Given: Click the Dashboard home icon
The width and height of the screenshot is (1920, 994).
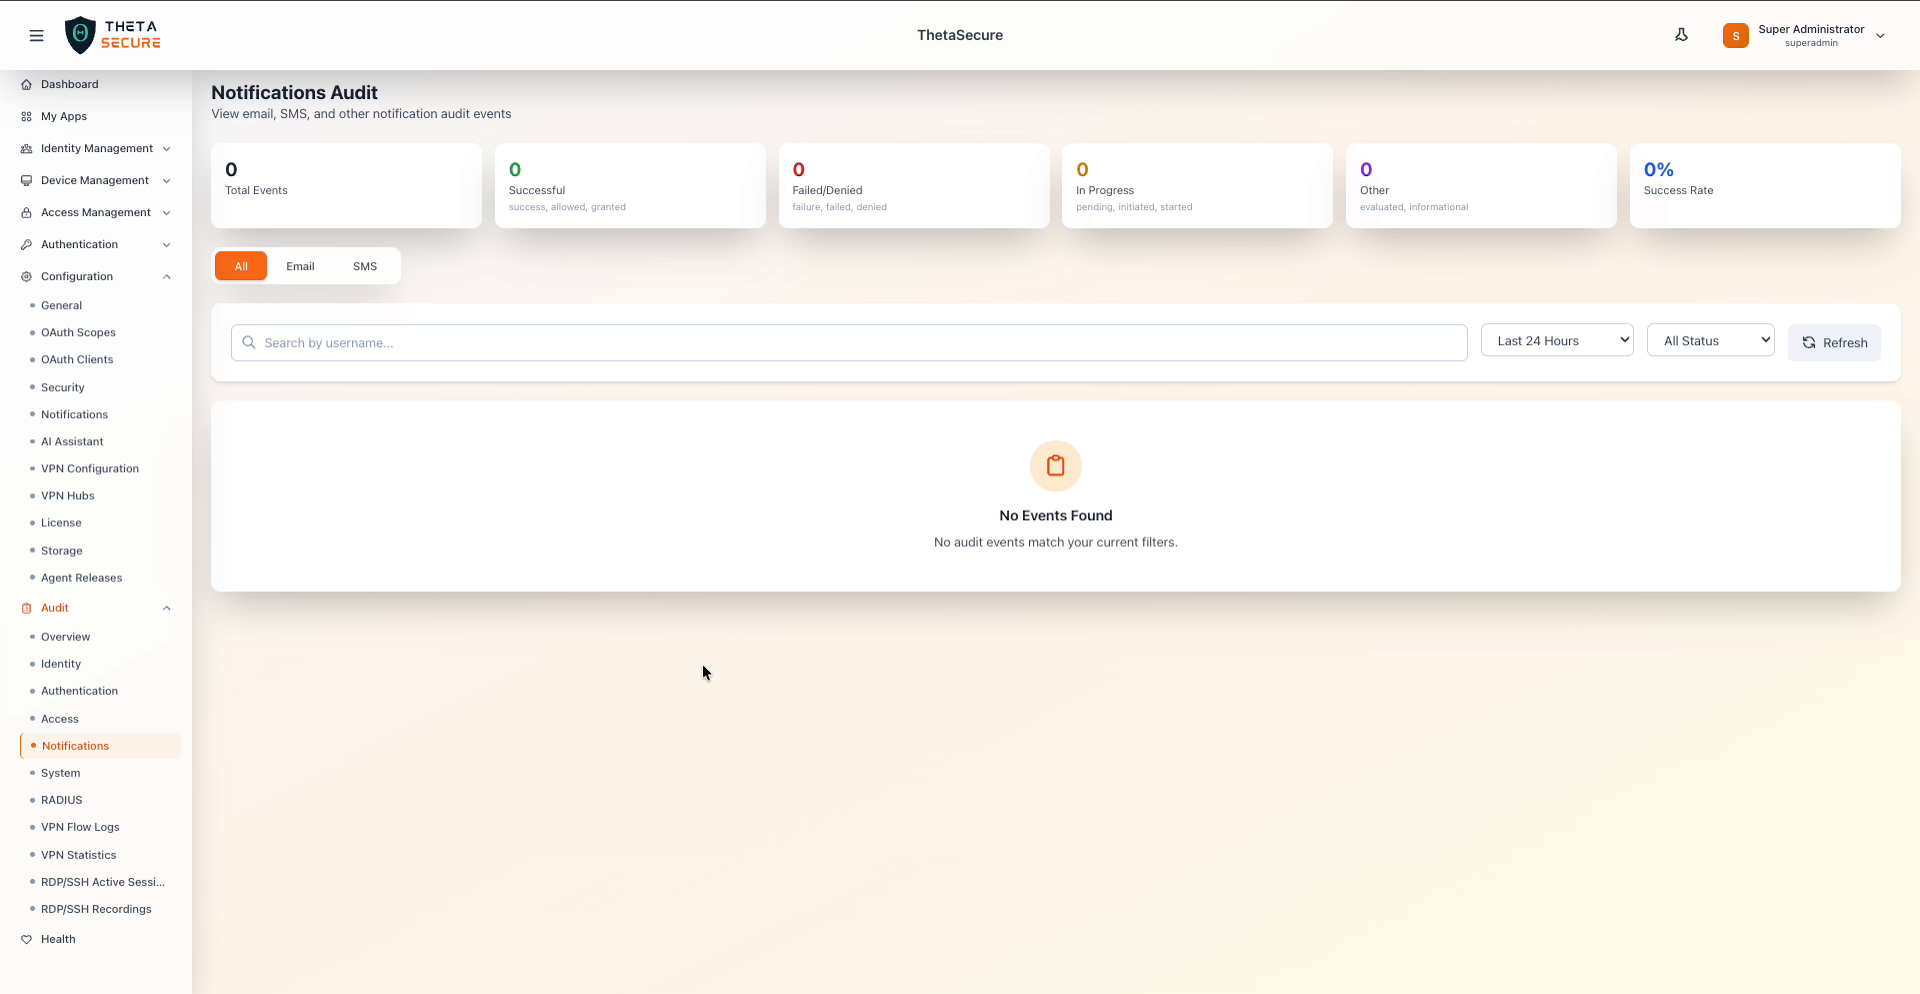Looking at the screenshot, I should 25,84.
